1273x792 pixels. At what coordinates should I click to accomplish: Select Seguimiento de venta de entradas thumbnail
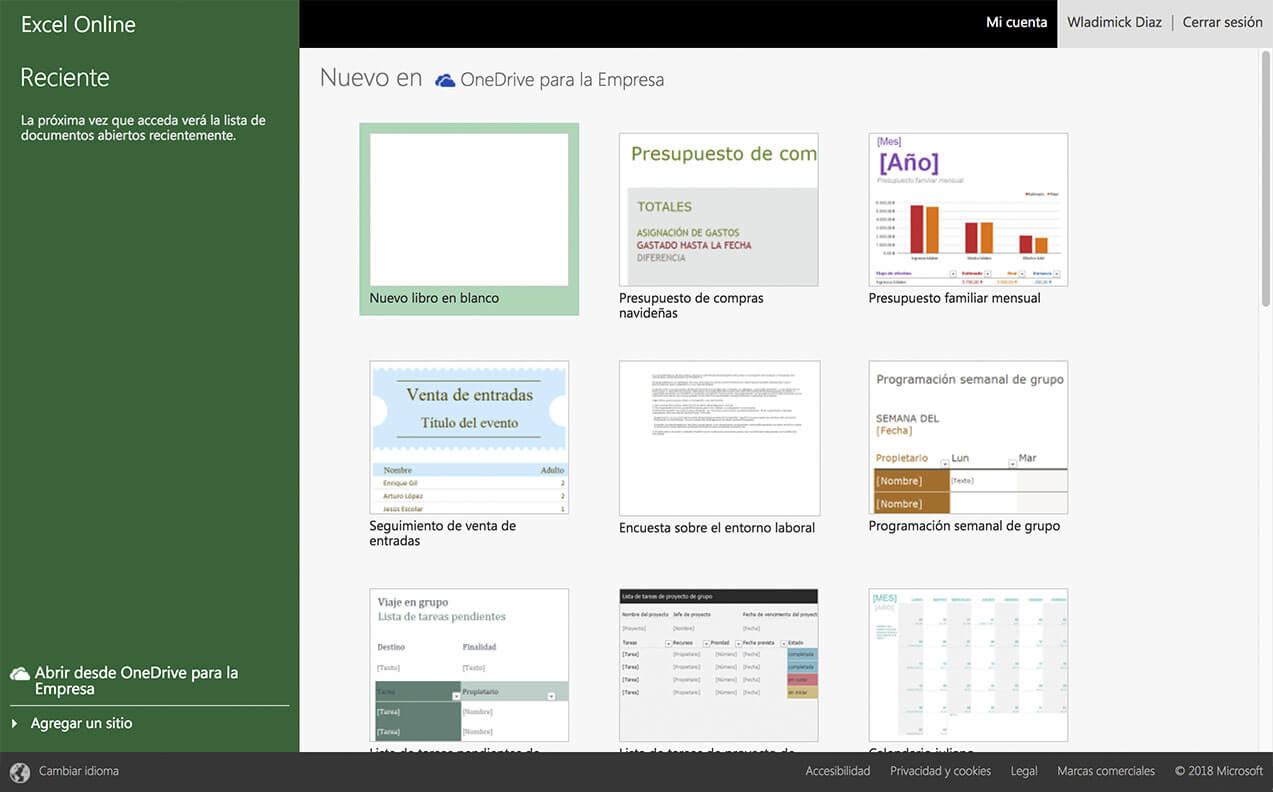tap(469, 438)
